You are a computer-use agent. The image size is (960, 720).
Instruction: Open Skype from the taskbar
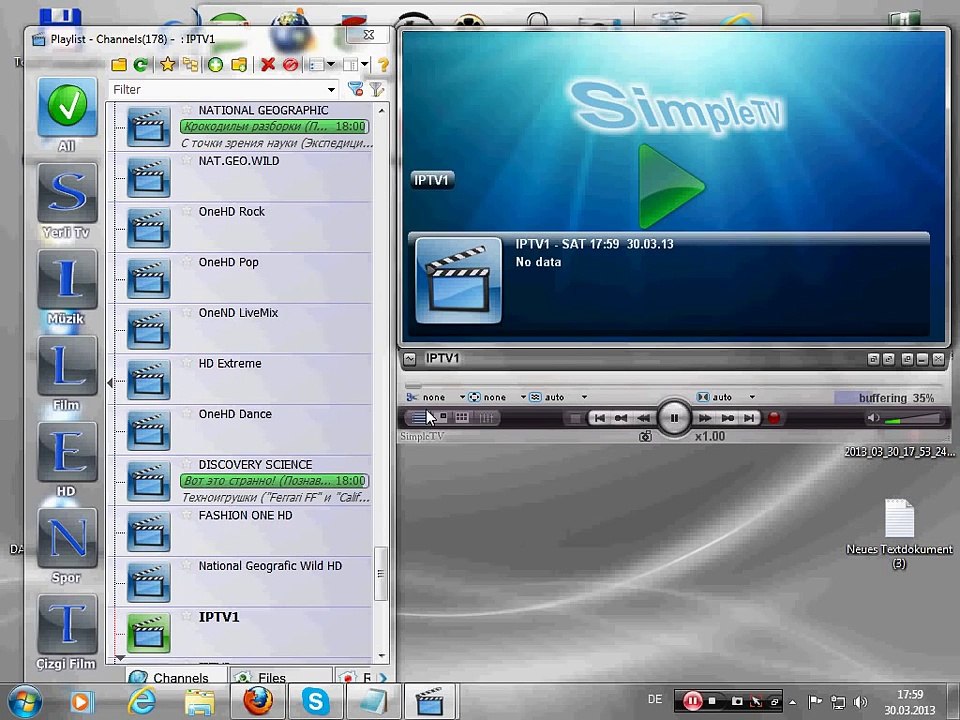(x=315, y=701)
